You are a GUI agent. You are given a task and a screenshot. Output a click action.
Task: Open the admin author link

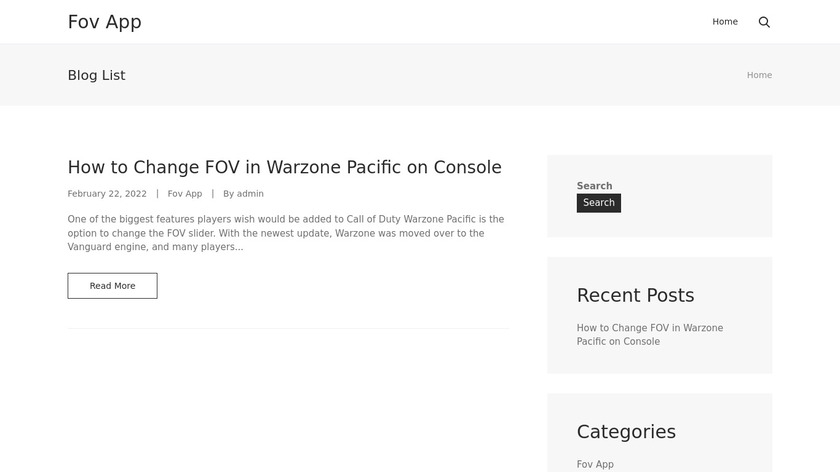pyautogui.click(x=250, y=194)
